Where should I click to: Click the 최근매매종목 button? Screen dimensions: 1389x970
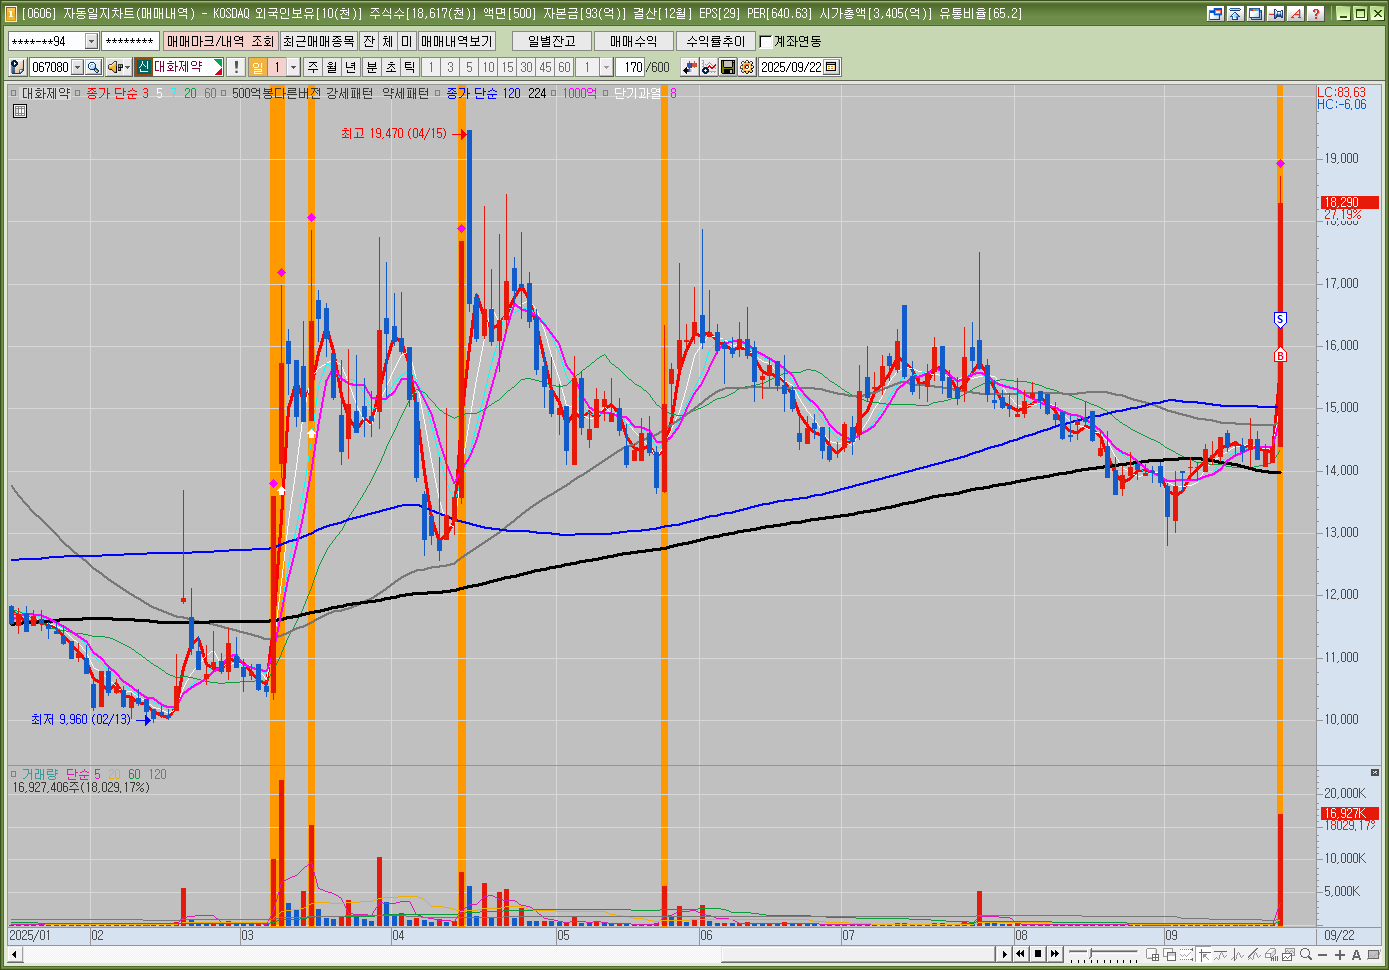coord(318,41)
